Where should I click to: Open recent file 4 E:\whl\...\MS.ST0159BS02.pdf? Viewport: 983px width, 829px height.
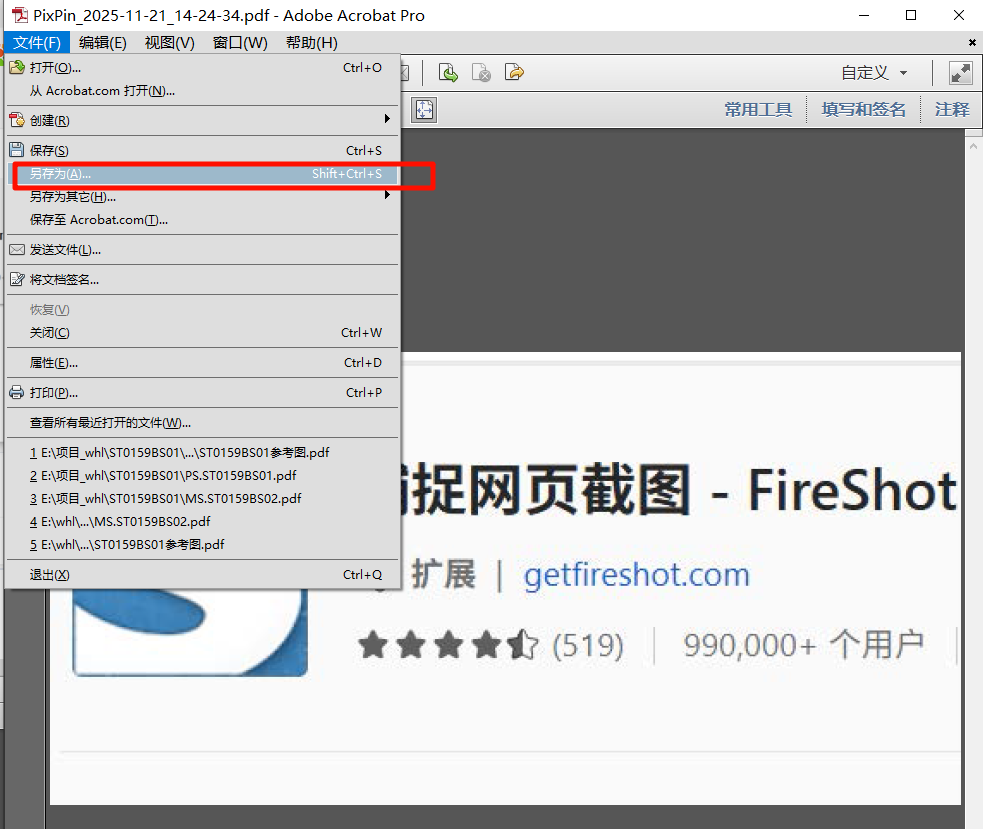202,522
